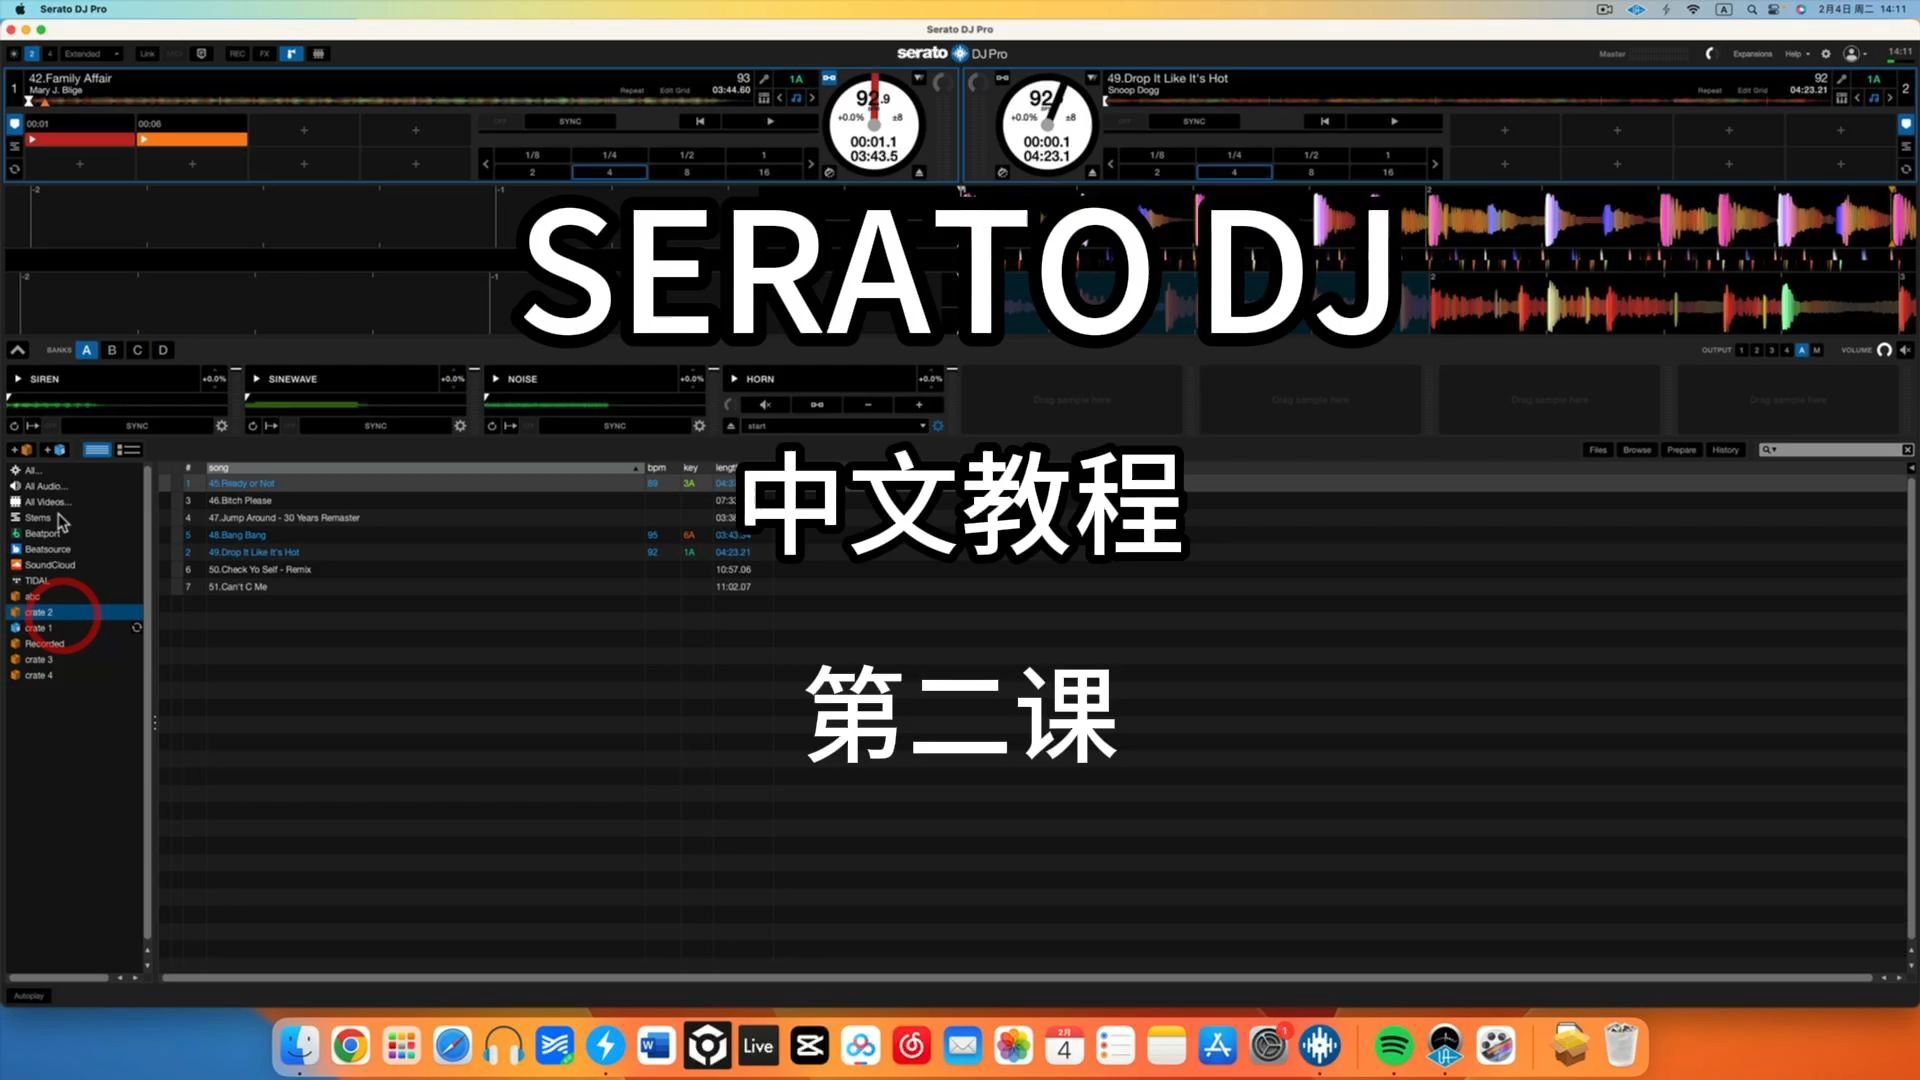
Task: Open the library search filter dropdown
Action: [1774, 450]
